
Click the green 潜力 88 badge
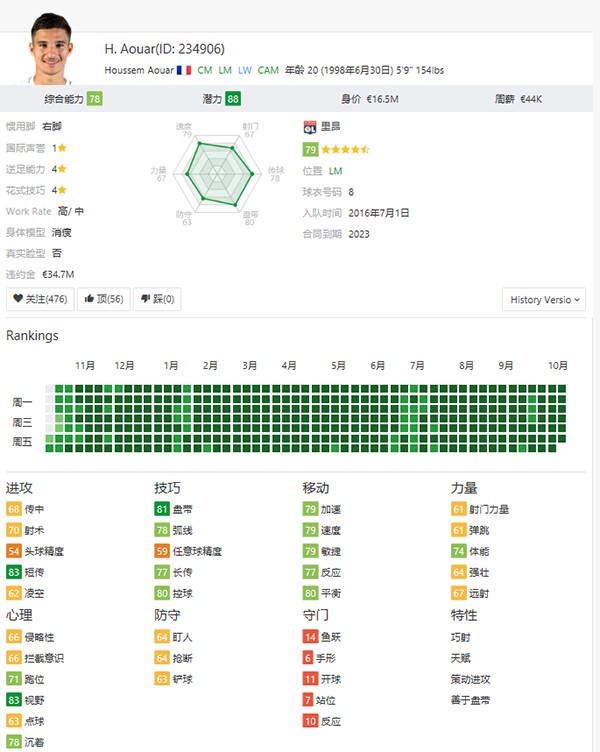point(233,99)
